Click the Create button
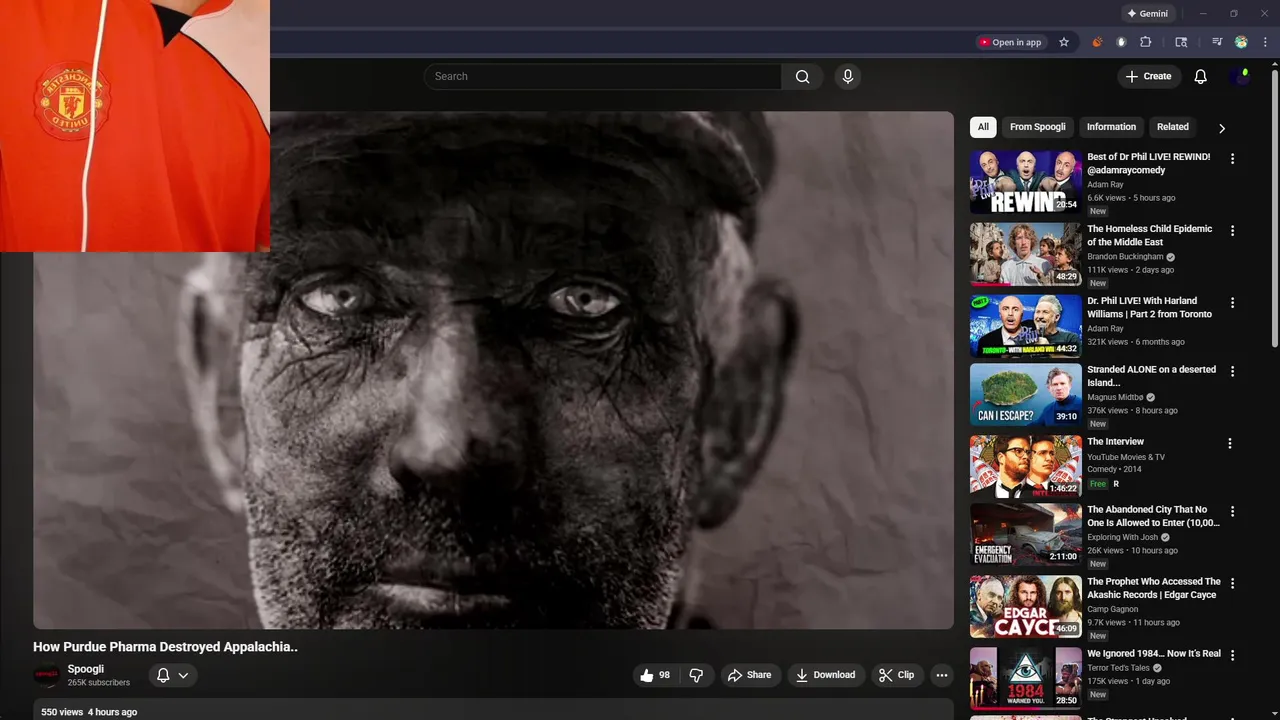Image resolution: width=1280 pixels, height=720 pixels. [x=1148, y=77]
